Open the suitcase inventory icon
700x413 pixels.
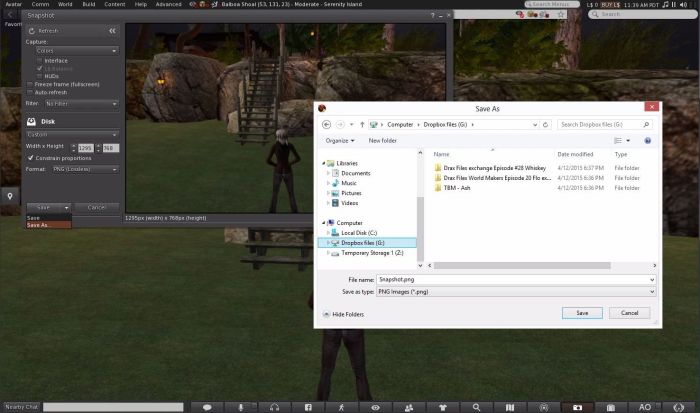611,407
